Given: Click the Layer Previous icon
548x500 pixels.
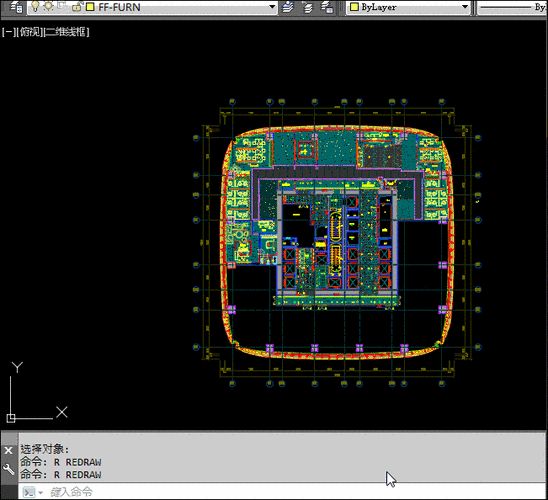Looking at the screenshot, I should point(308,7).
